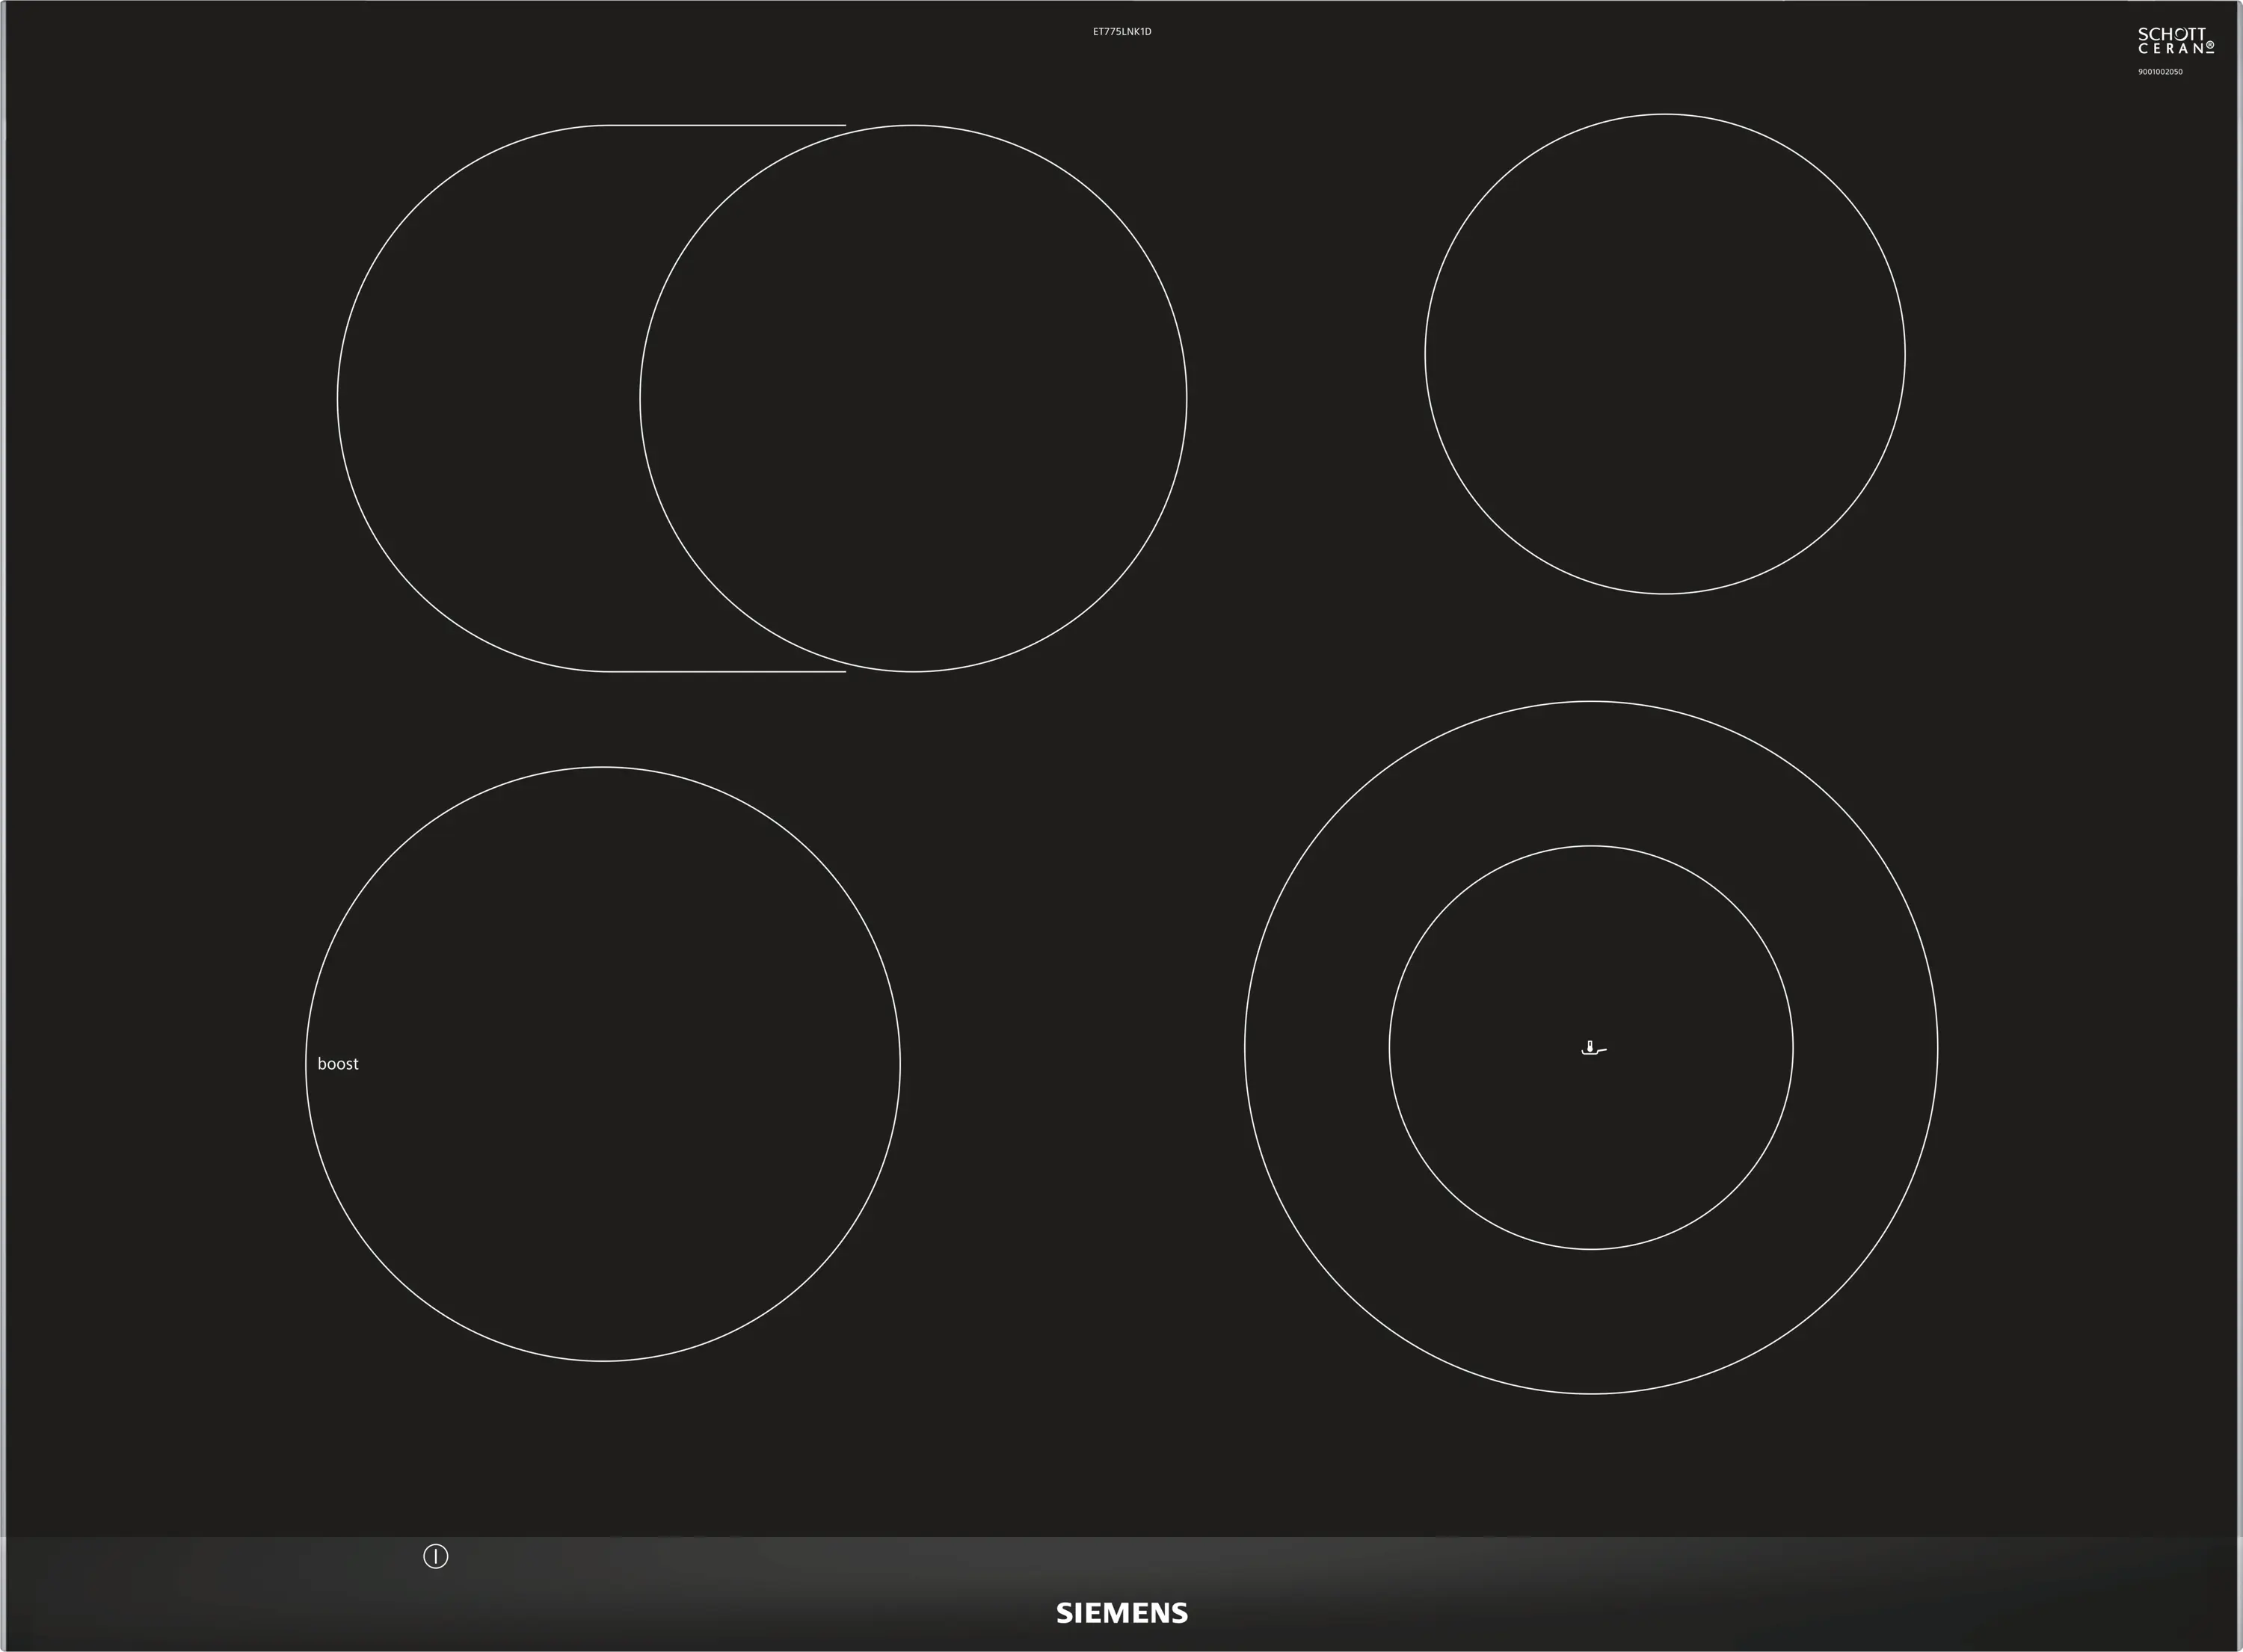Click the 9001002050 serial number text

click(2160, 72)
